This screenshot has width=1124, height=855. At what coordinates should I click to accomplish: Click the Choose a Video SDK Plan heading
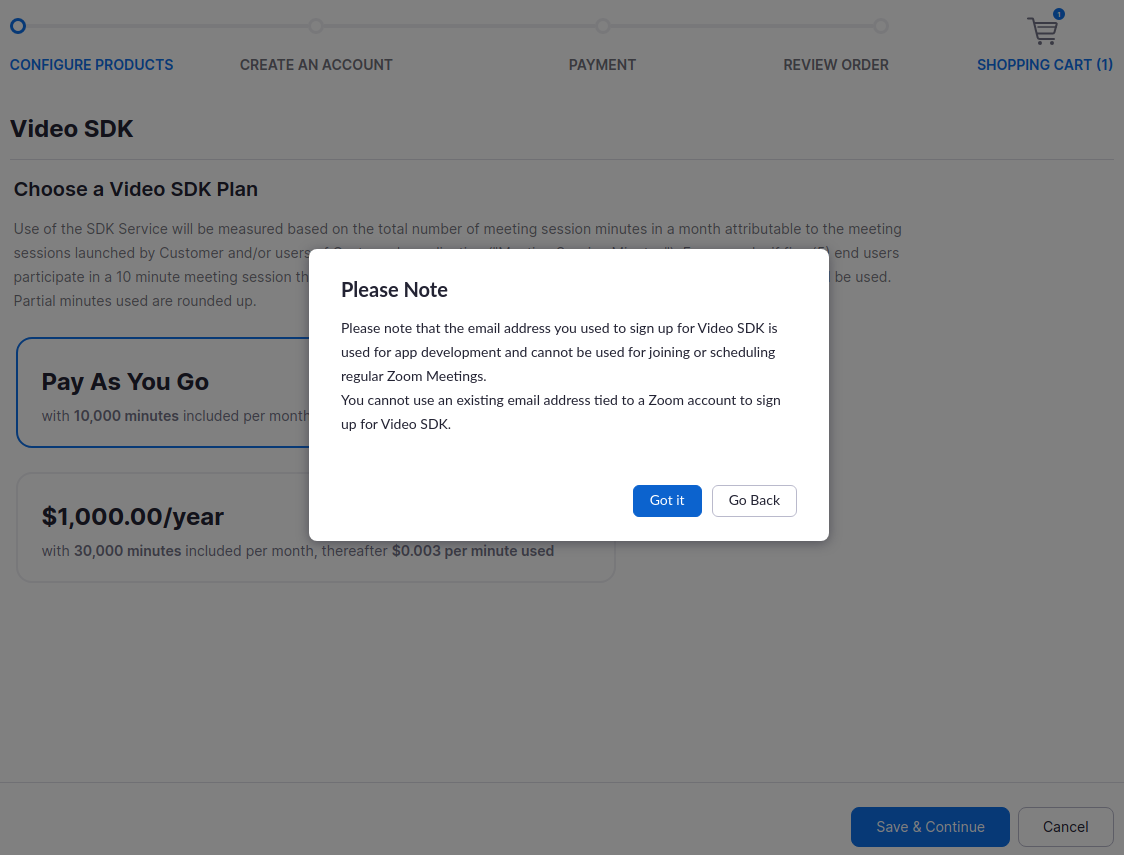135,189
